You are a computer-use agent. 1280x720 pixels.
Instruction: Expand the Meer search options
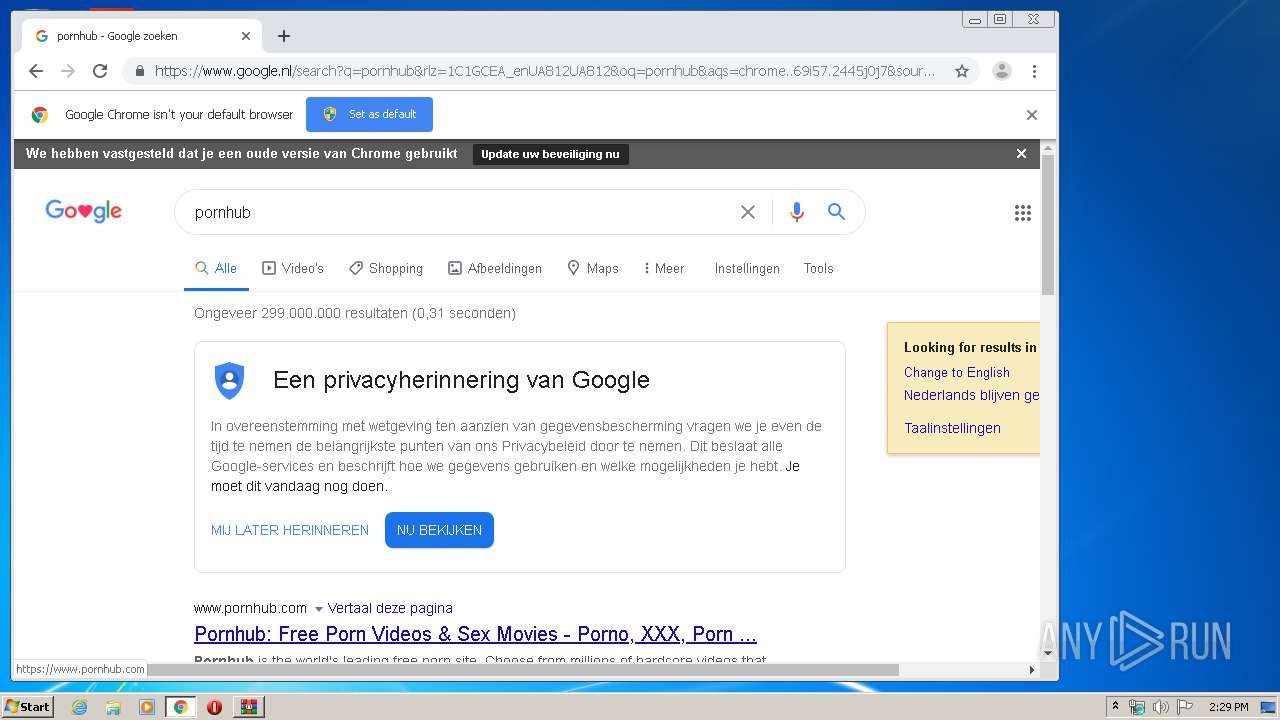(664, 268)
